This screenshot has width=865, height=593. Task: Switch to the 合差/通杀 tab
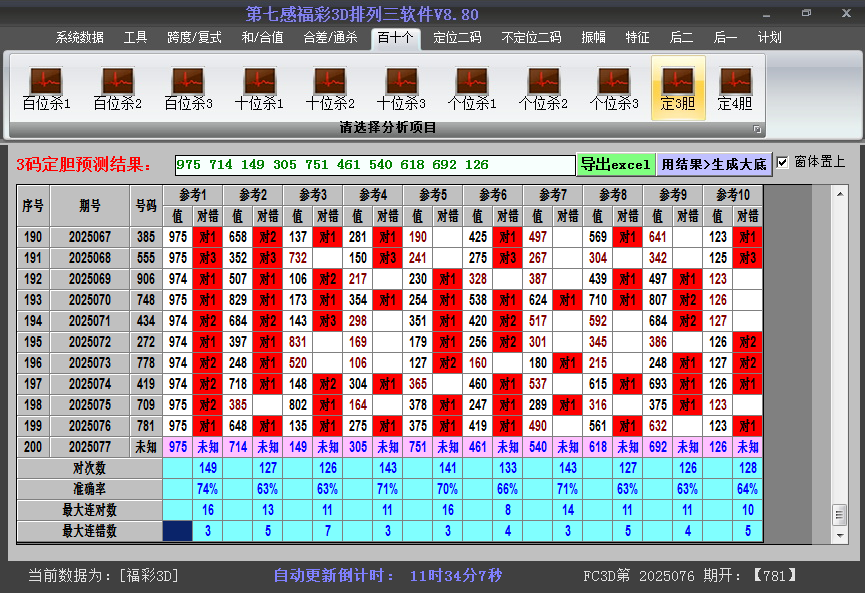330,38
